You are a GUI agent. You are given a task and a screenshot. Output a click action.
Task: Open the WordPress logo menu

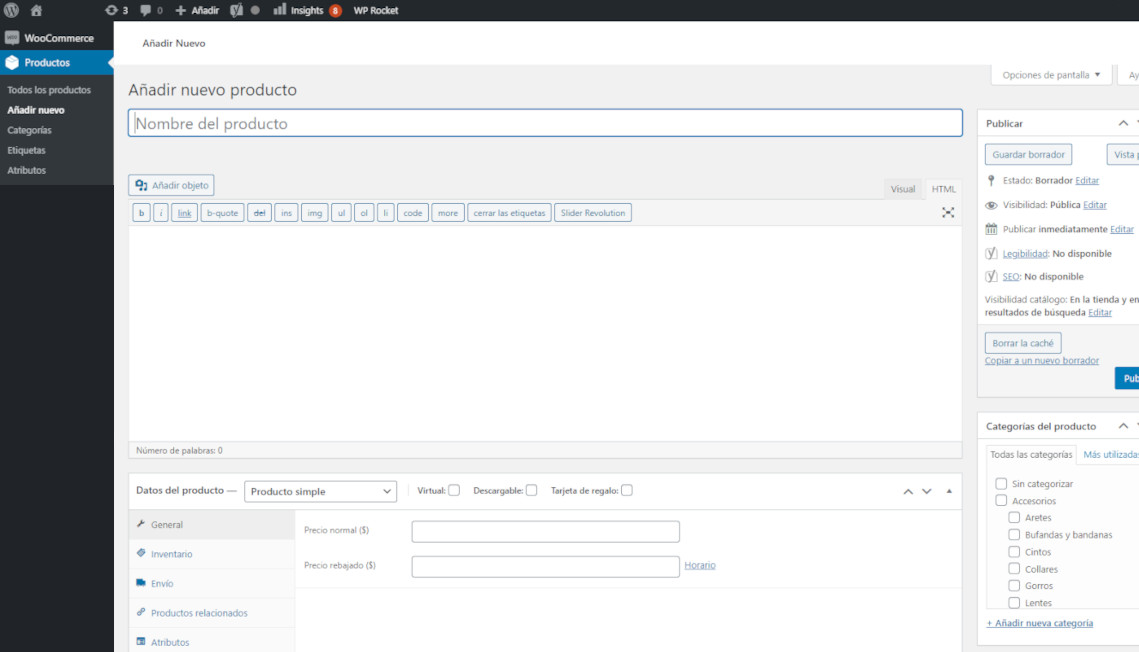tap(11, 10)
